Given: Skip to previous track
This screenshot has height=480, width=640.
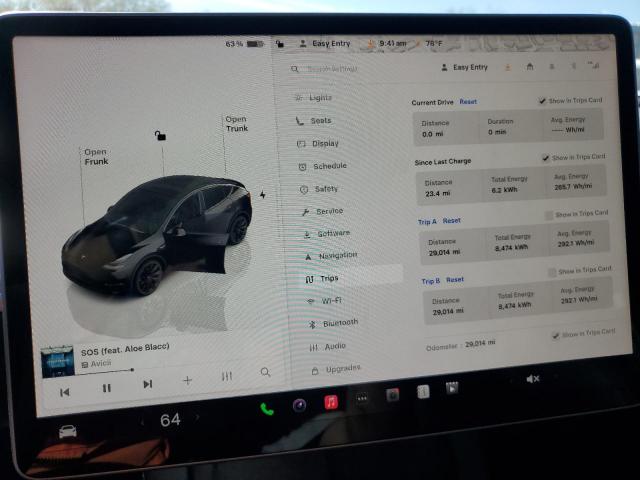Looking at the screenshot, I should click(x=64, y=393).
